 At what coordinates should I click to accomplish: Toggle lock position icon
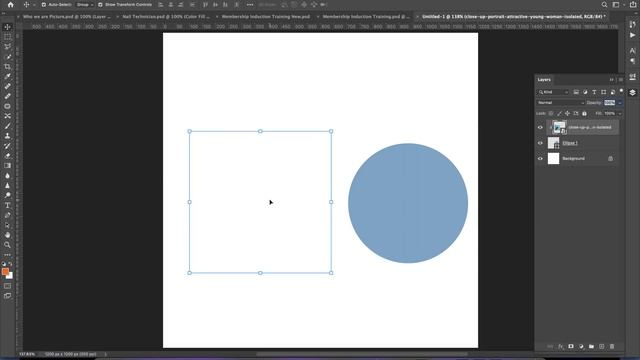(567, 113)
